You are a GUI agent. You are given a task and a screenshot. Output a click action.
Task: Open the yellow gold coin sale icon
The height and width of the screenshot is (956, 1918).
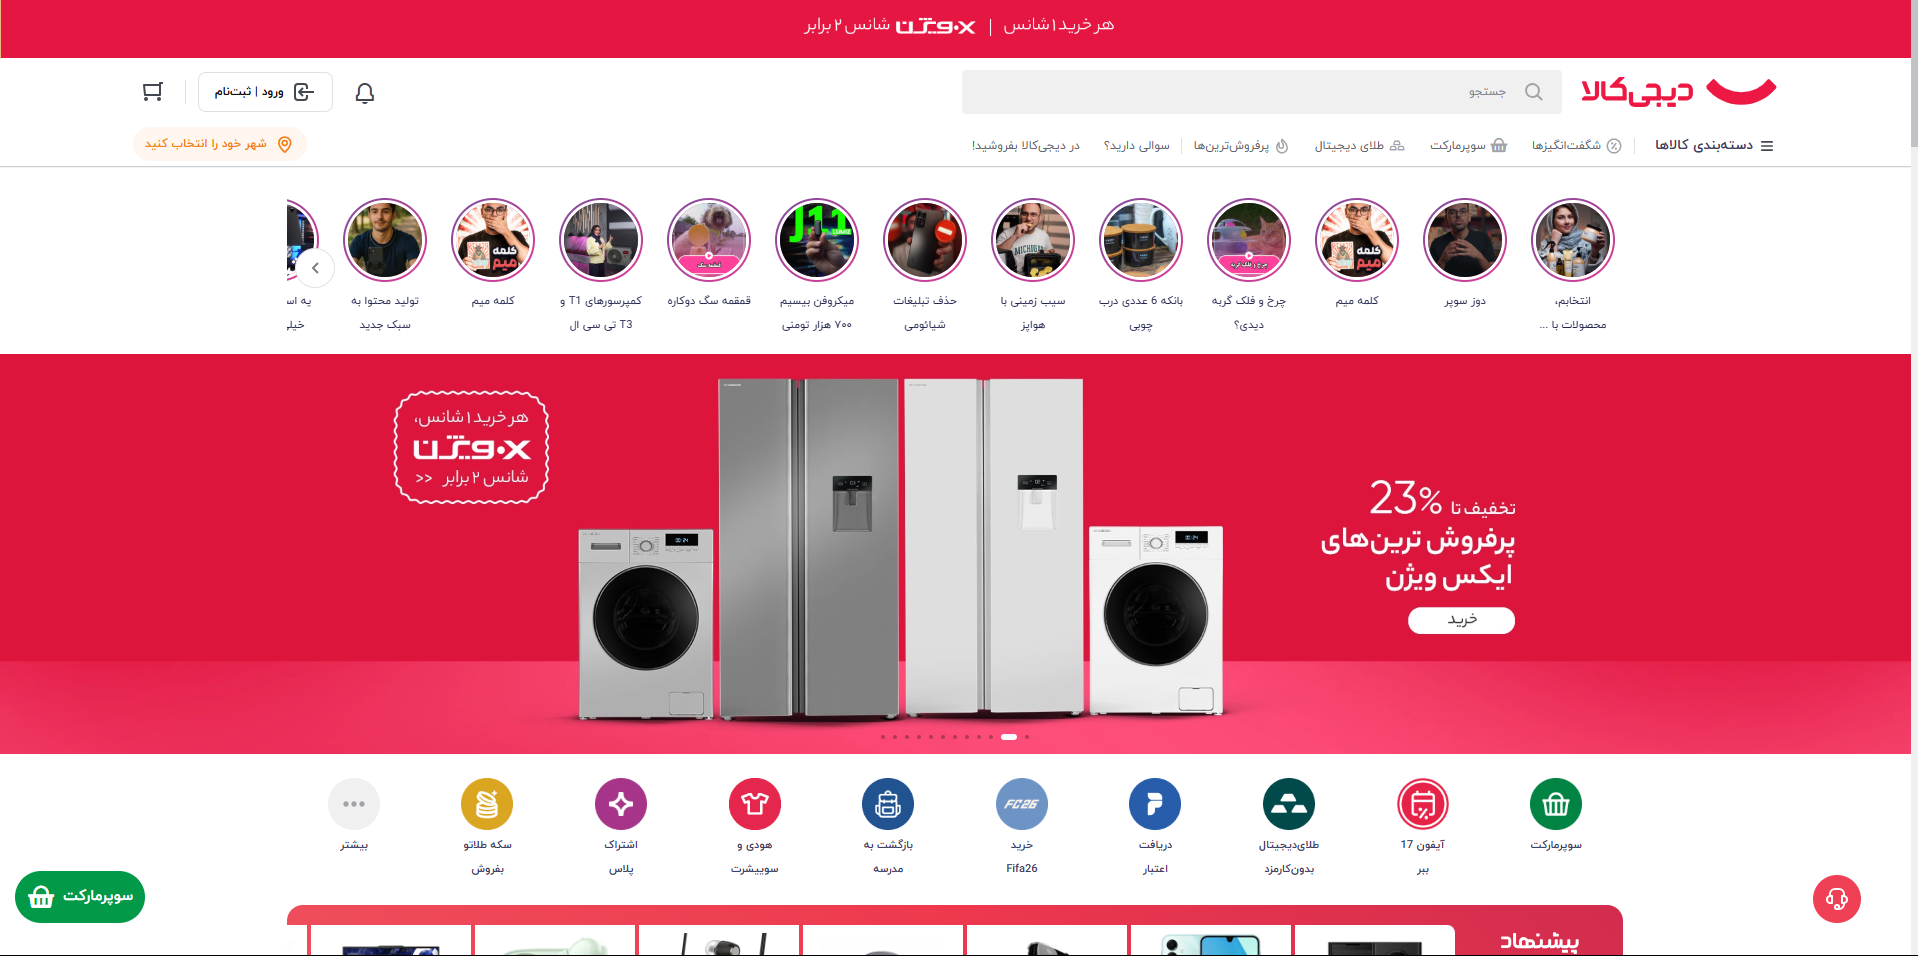(x=487, y=804)
